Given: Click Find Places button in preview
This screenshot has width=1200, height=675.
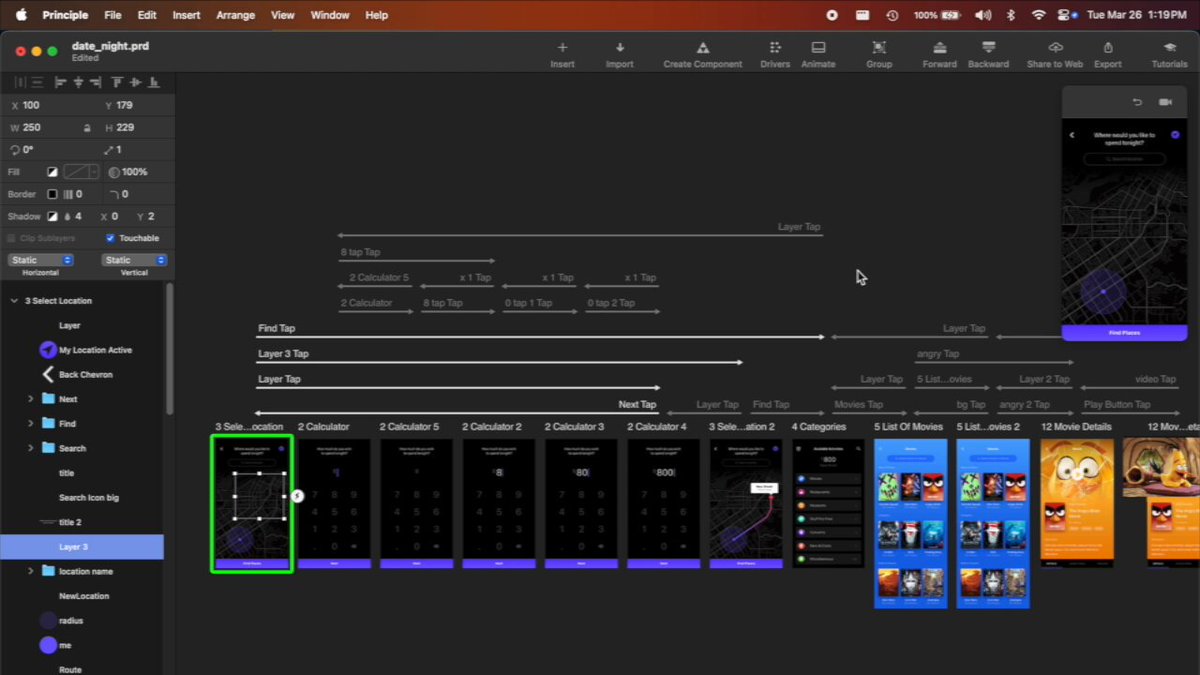Looking at the screenshot, I should pyautogui.click(x=1124, y=333).
